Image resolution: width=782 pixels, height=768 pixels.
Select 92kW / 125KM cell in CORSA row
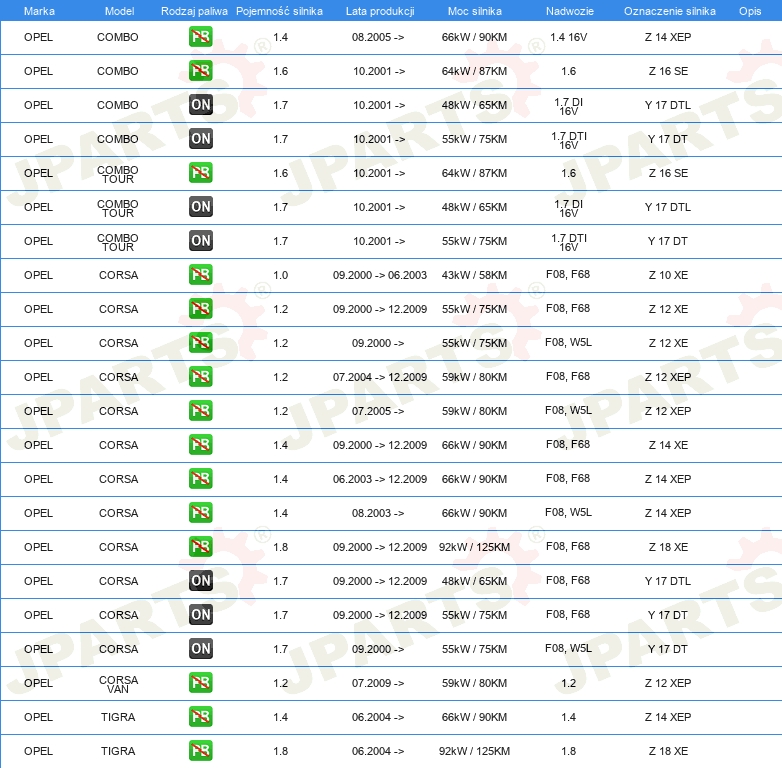pyautogui.click(x=474, y=547)
